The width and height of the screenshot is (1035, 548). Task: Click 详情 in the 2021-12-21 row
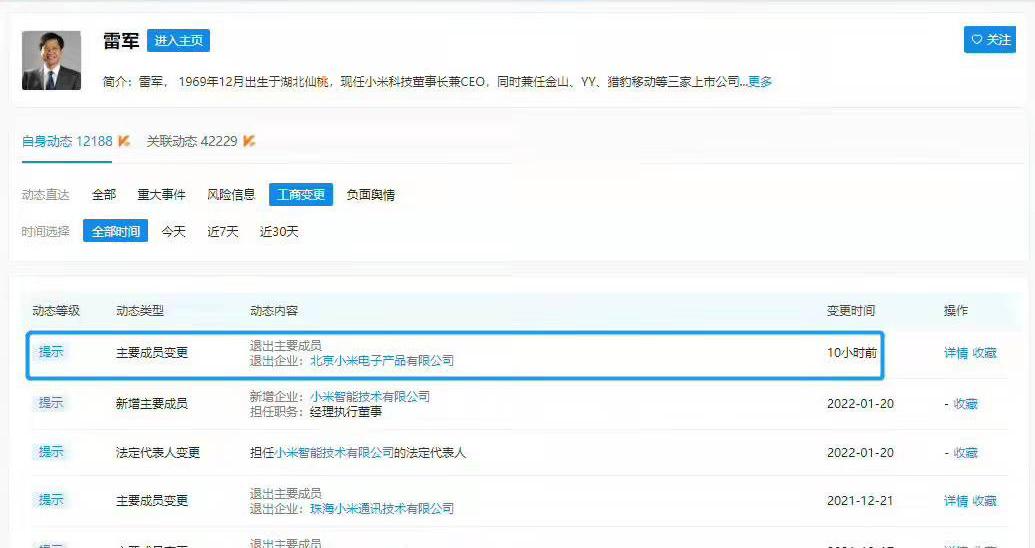[x=956, y=500]
